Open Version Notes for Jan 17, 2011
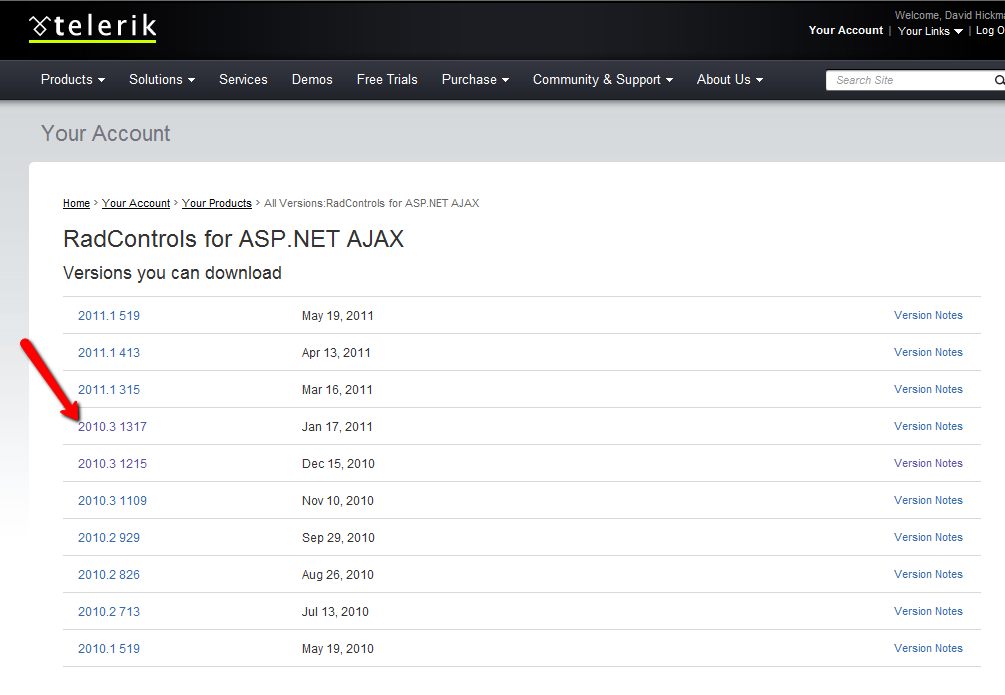The width and height of the screenshot is (1005, 695). [928, 426]
